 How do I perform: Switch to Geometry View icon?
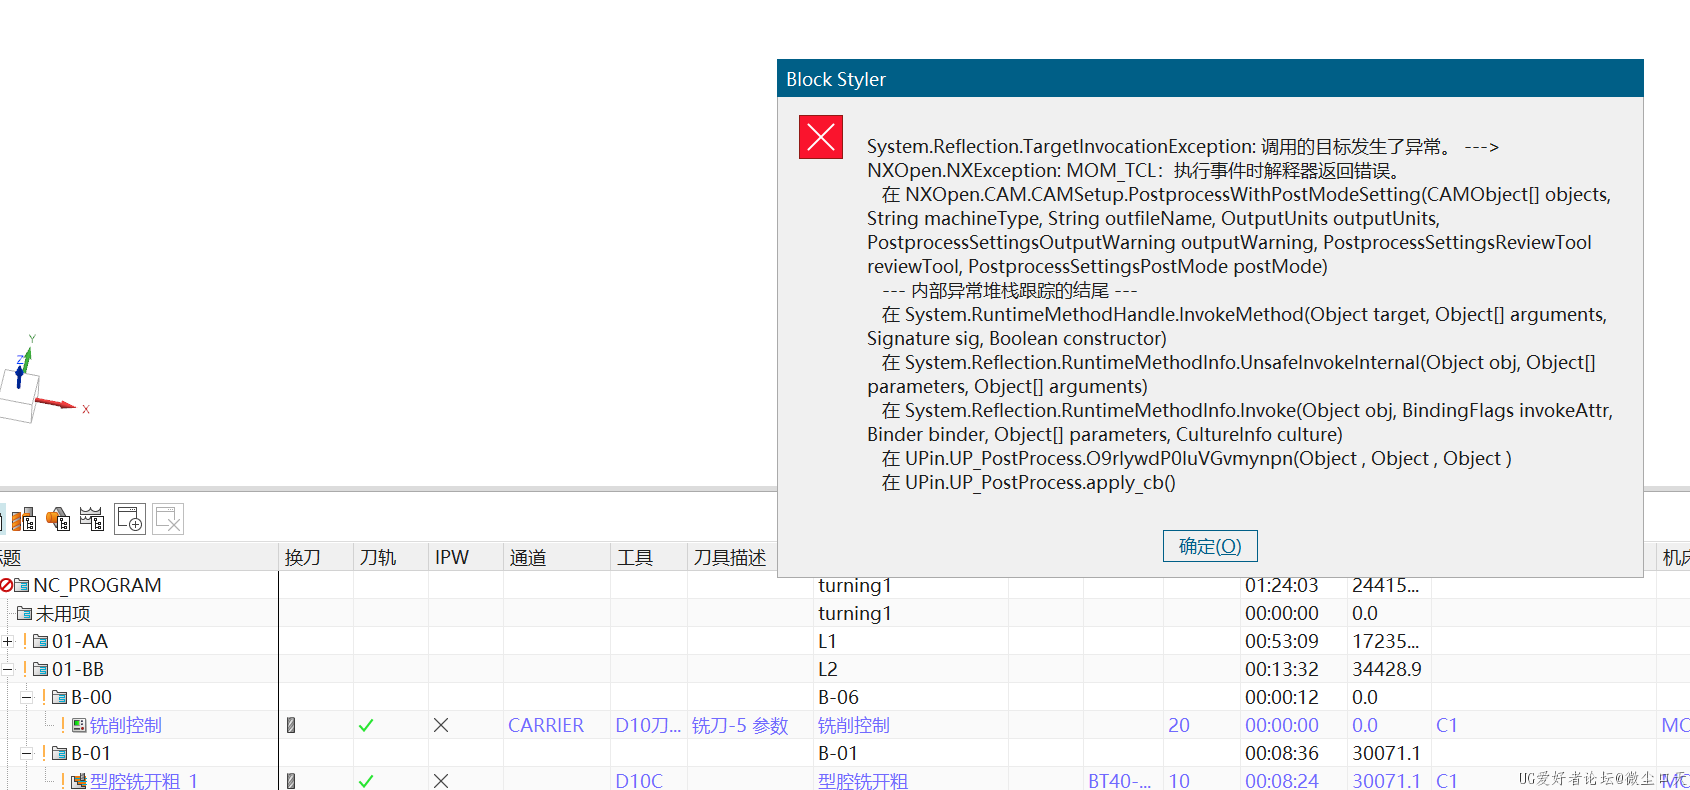pyautogui.click(x=58, y=519)
